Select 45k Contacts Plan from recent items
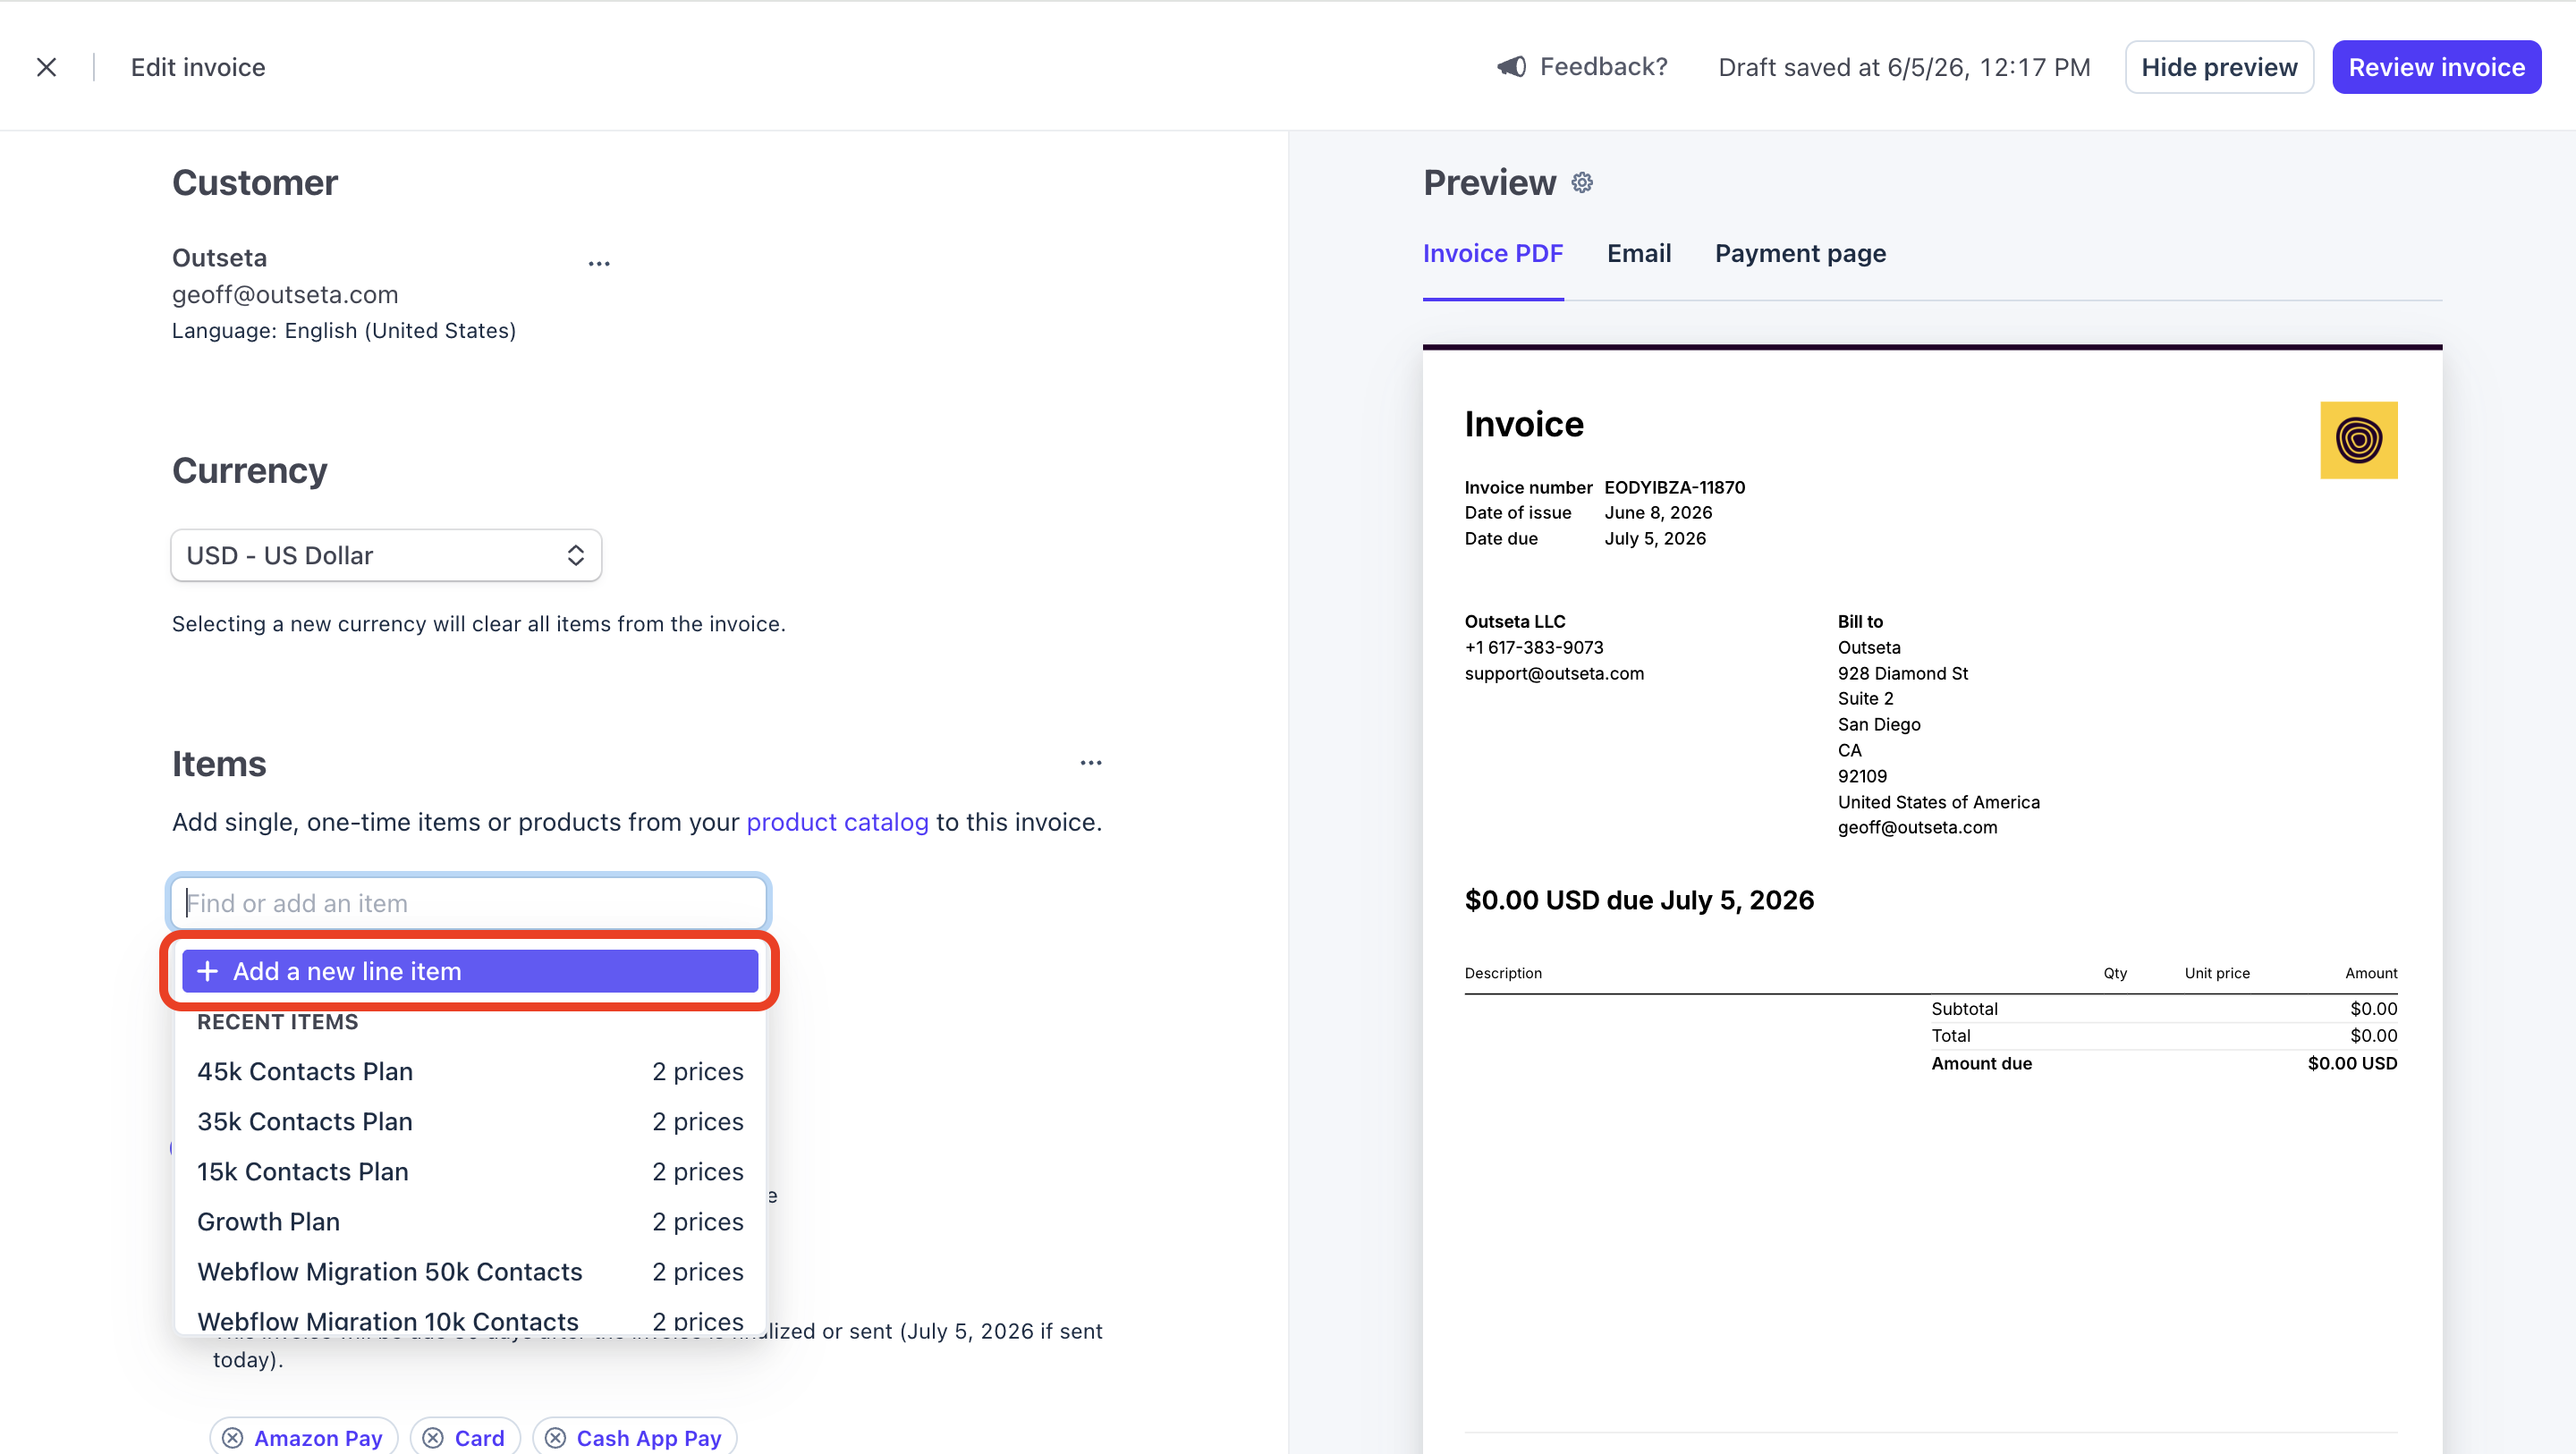 tap(470, 1071)
